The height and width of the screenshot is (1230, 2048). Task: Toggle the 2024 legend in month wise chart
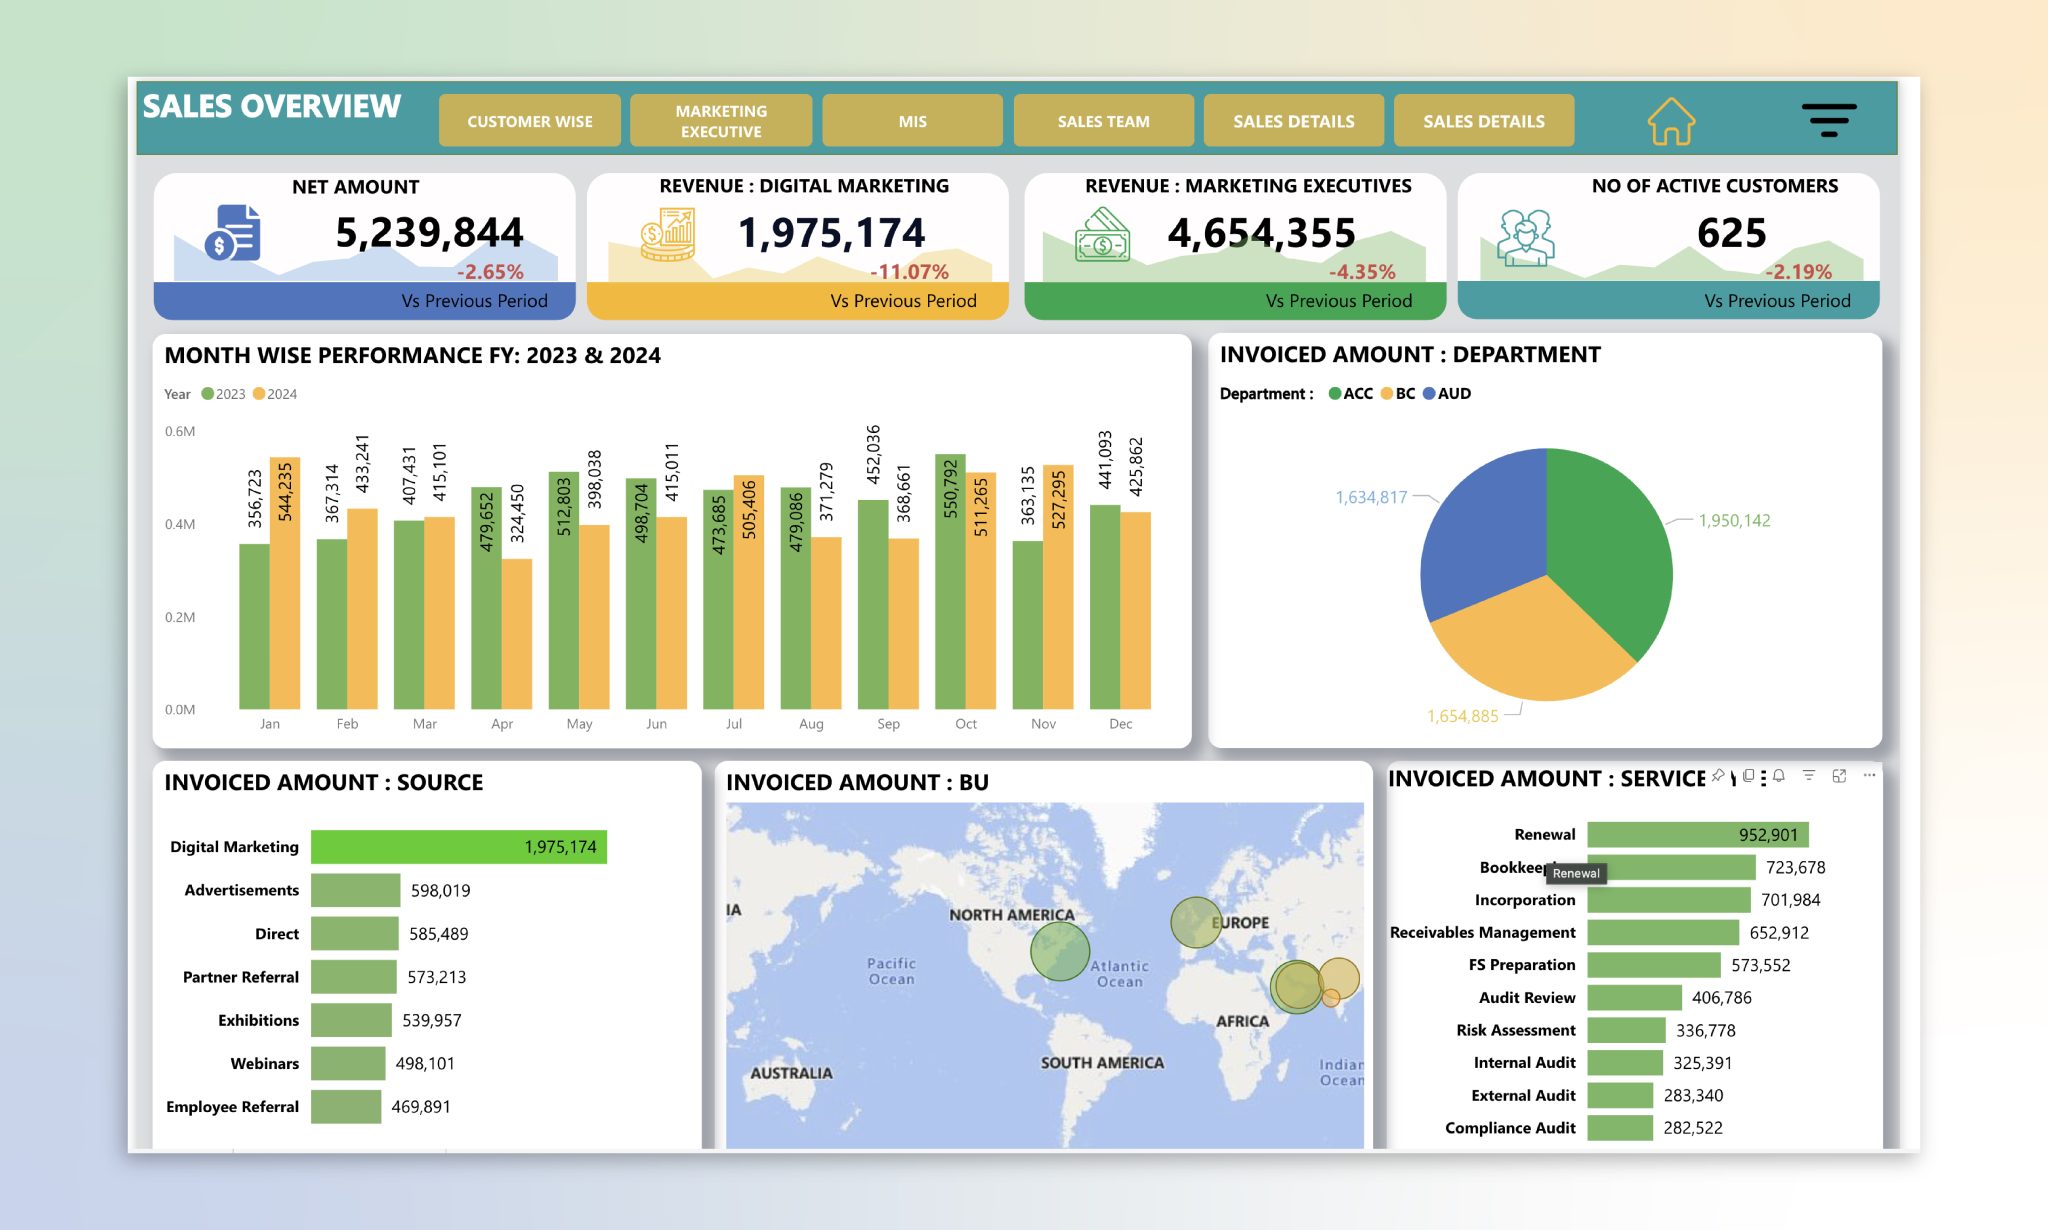pos(276,394)
